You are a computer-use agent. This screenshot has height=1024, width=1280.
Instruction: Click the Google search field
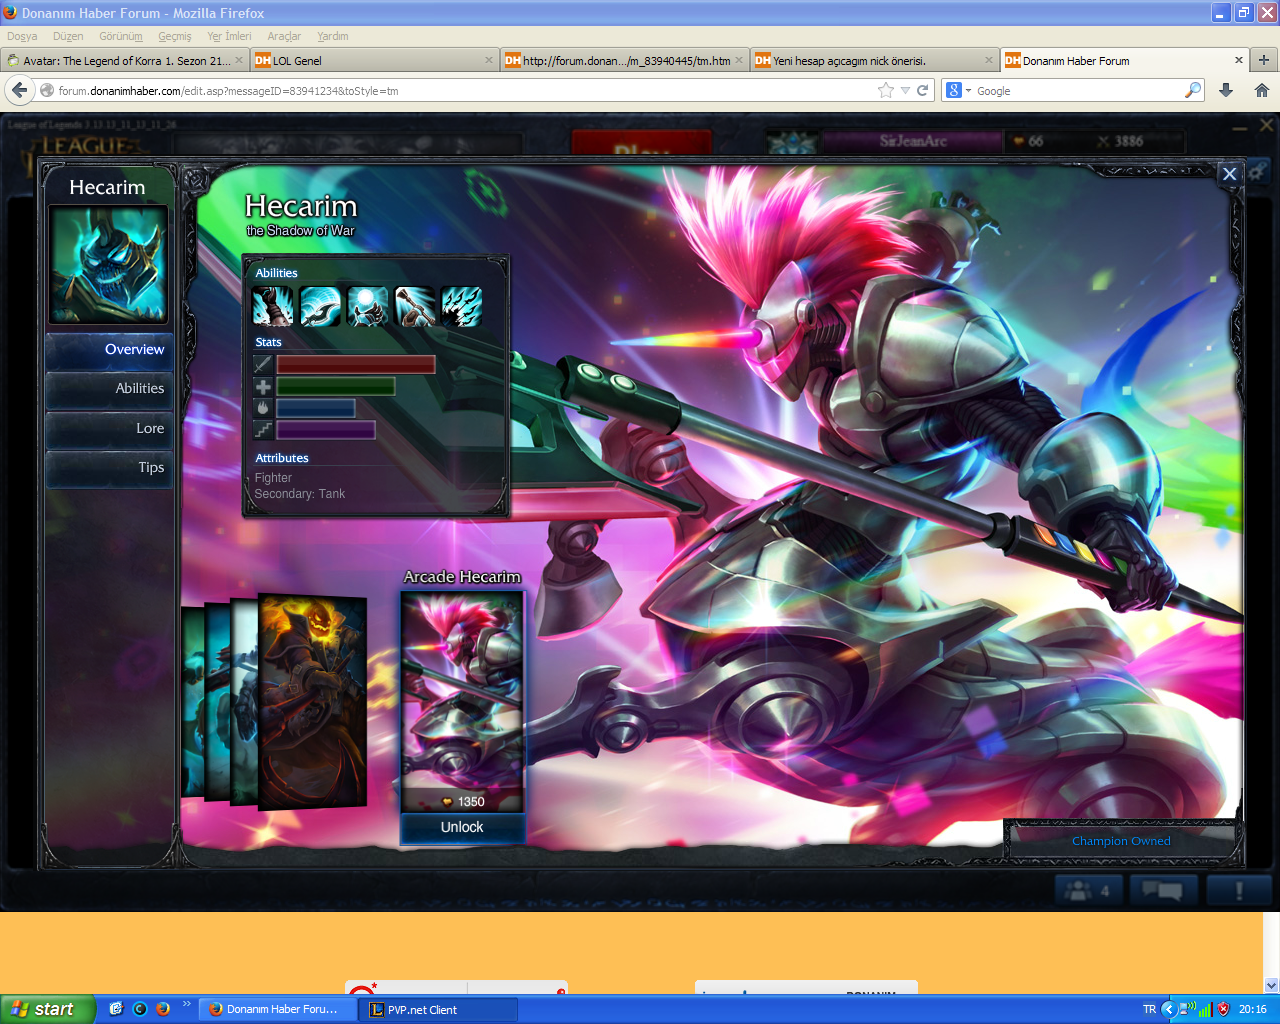point(1079,90)
